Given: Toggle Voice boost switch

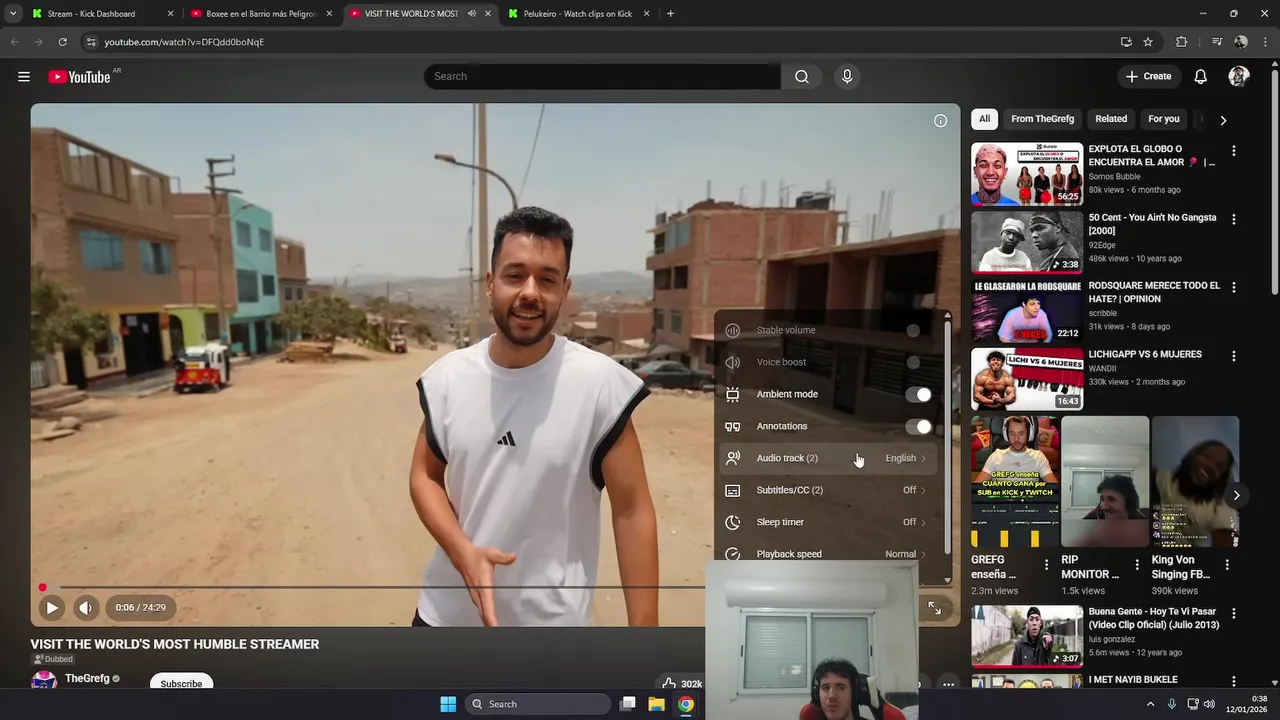Looking at the screenshot, I should click(913, 362).
